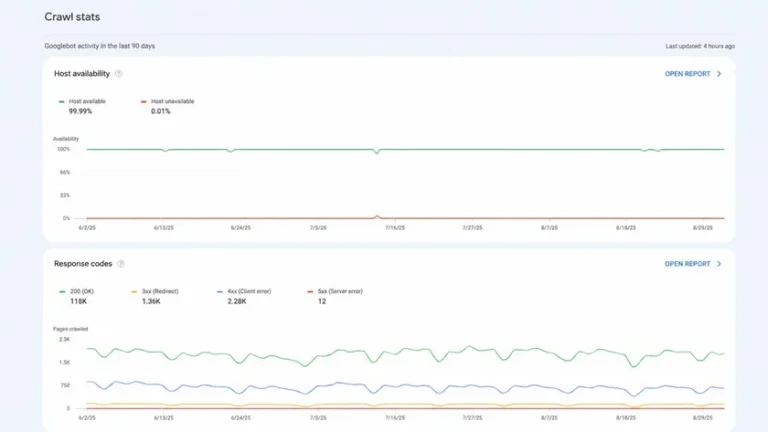Click the yellow 3xx Redirect color marker
The height and width of the screenshot is (432, 768).
pos(134,292)
